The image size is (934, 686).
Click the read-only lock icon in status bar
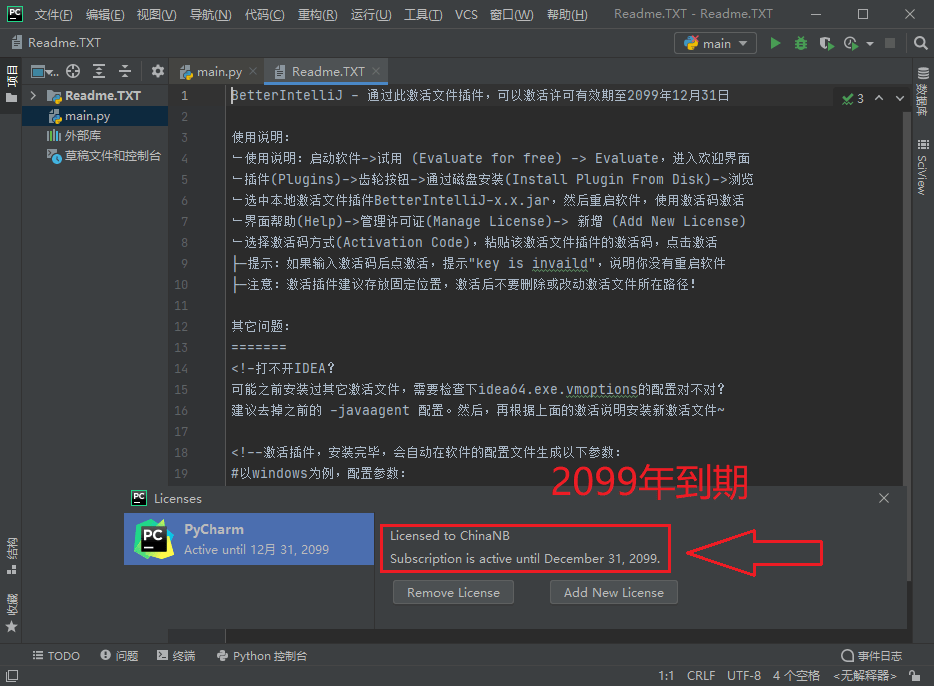[x=914, y=675]
